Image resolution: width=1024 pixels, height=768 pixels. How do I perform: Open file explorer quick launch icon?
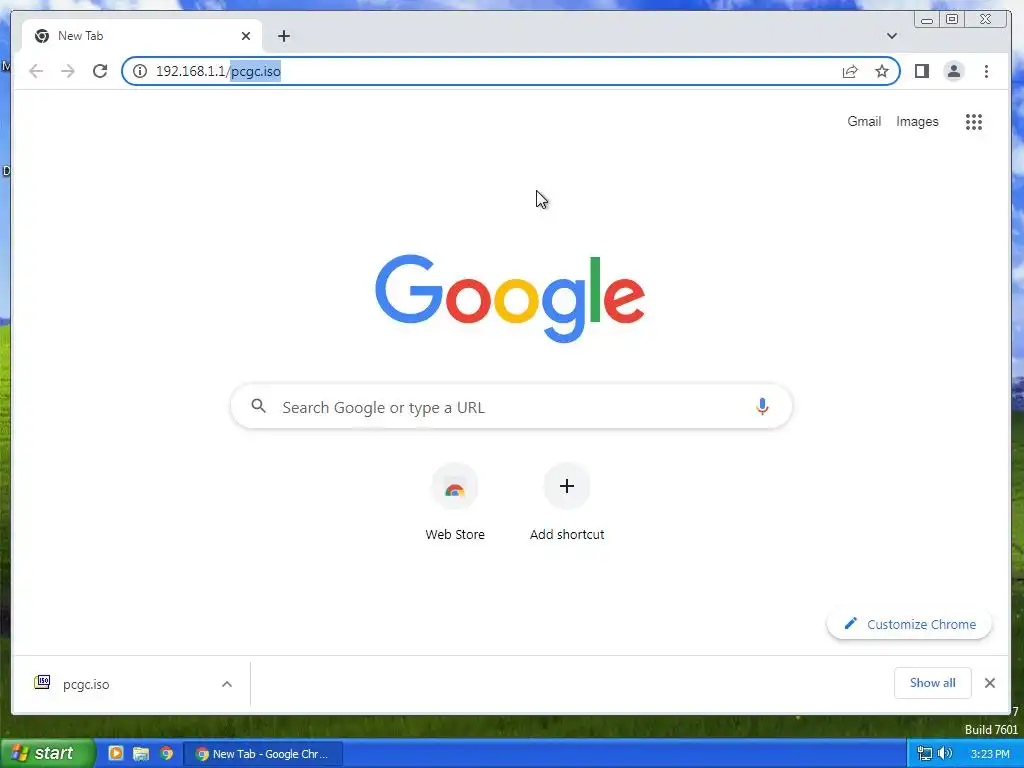point(141,753)
